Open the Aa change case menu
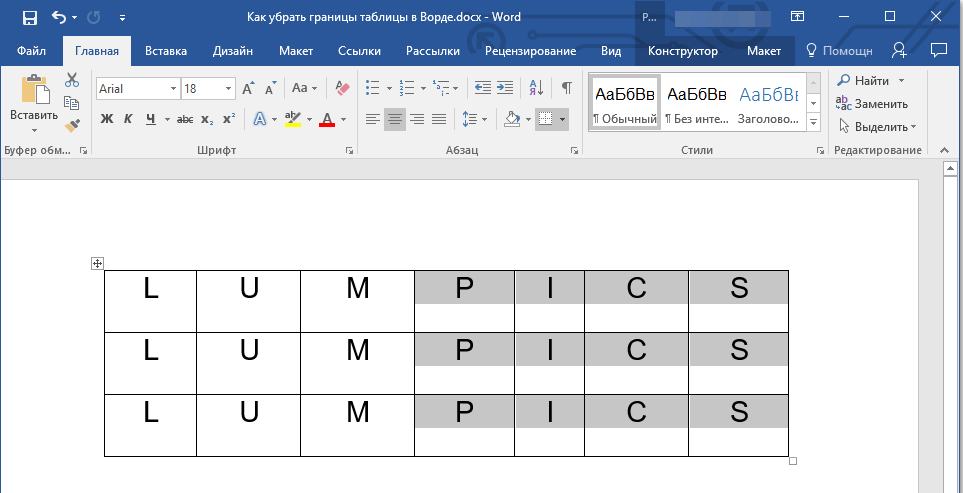Image resolution: width=963 pixels, height=493 pixels. [x=304, y=88]
